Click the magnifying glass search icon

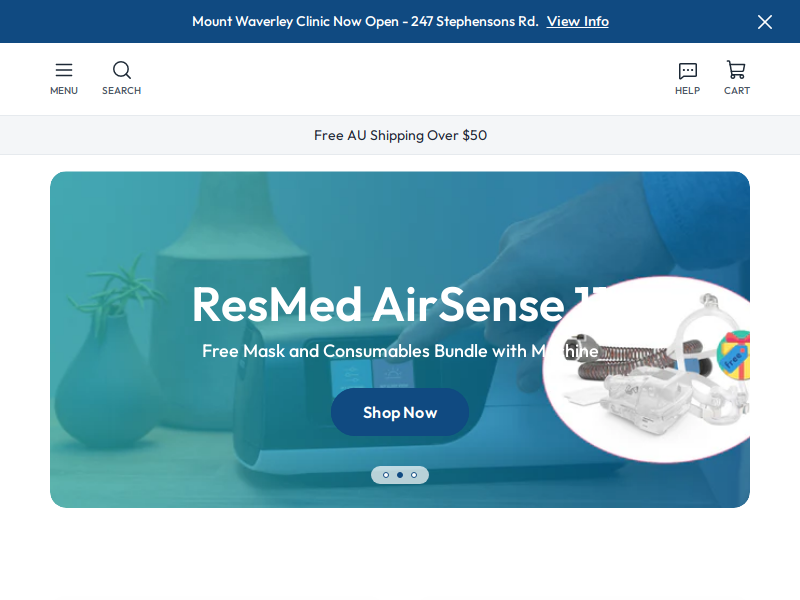(121, 70)
